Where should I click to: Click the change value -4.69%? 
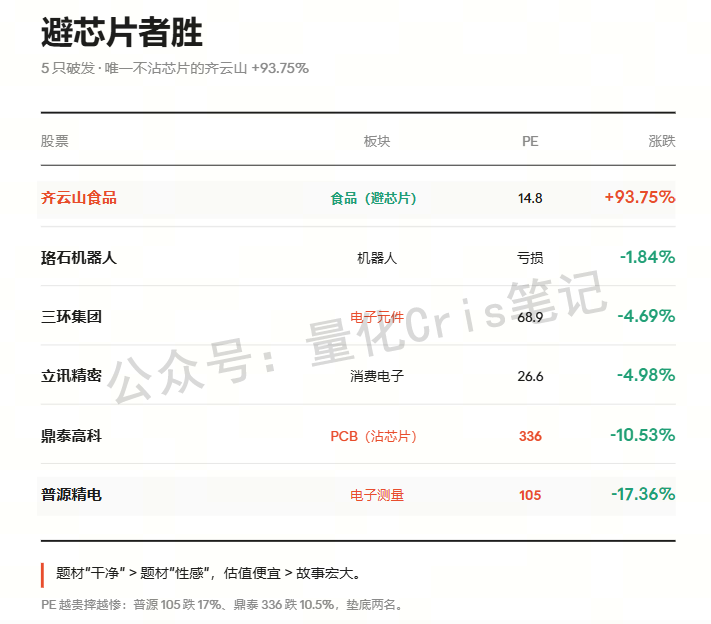(646, 316)
